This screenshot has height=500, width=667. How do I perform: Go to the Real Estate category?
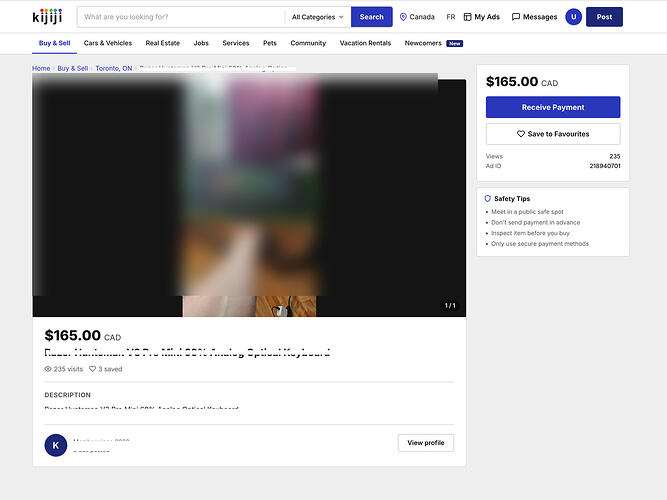coord(162,43)
